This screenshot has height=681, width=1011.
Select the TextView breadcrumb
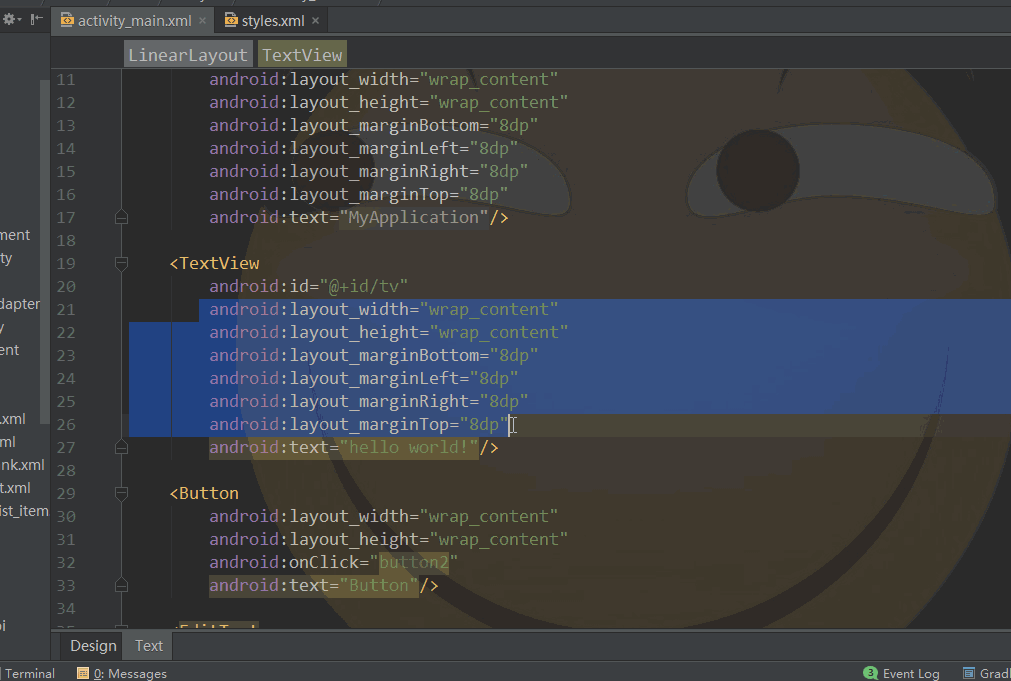302,55
